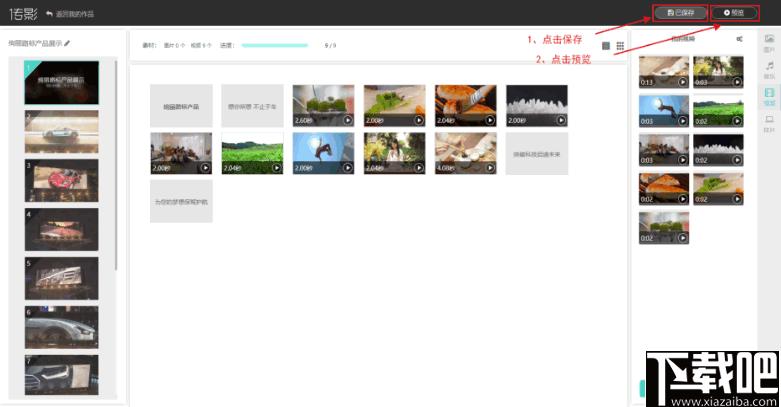Open the Pictures panel in right sidebar

coord(769,43)
